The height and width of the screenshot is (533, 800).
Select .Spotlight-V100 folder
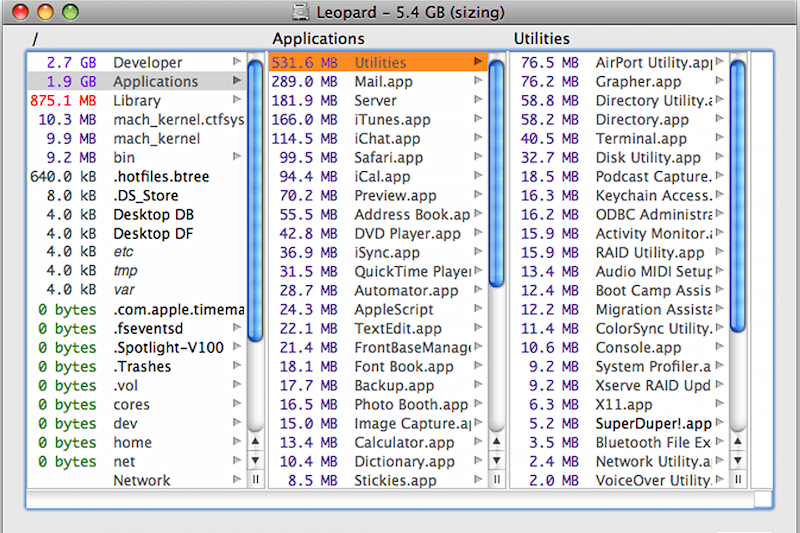137,347
